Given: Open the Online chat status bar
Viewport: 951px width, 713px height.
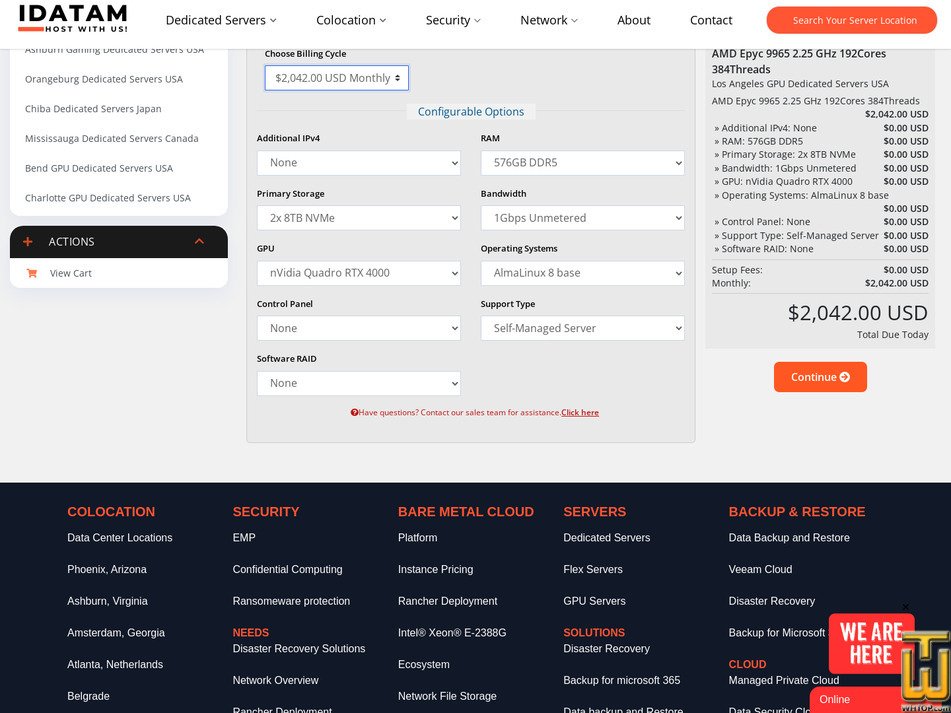Looking at the screenshot, I should (x=860, y=699).
